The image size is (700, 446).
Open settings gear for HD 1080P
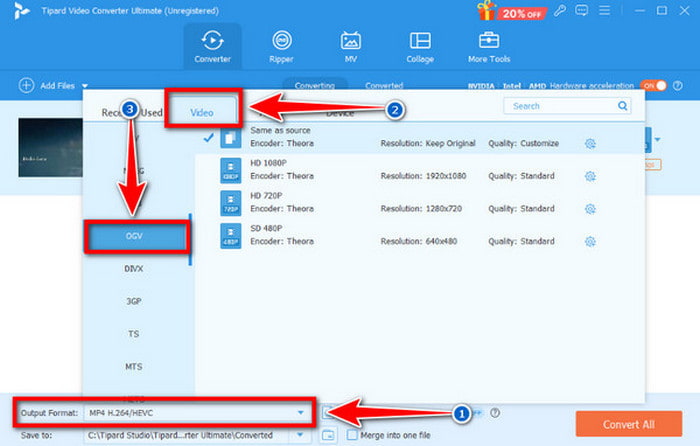pos(590,176)
